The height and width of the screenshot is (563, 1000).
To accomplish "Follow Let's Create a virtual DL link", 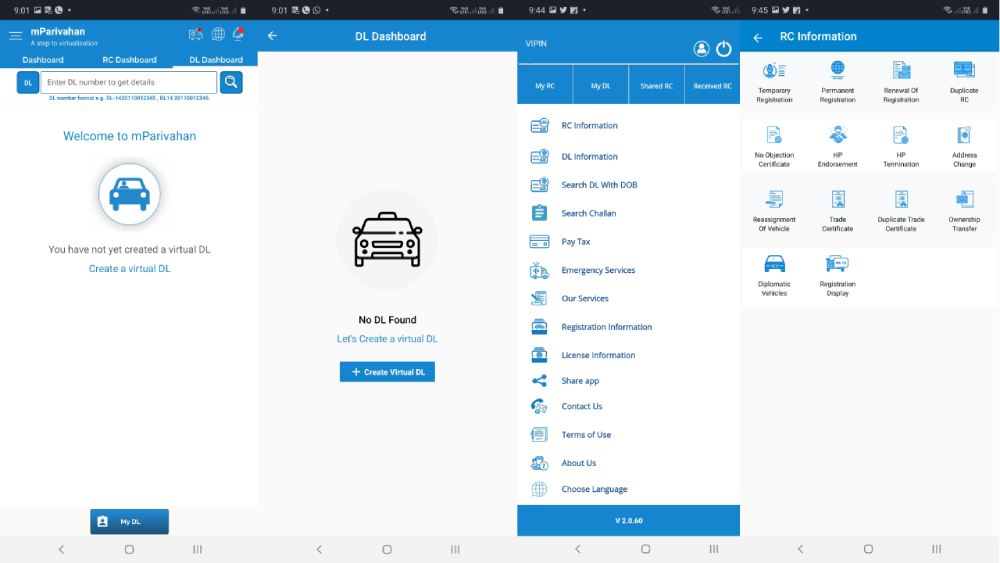I will (x=387, y=339).
